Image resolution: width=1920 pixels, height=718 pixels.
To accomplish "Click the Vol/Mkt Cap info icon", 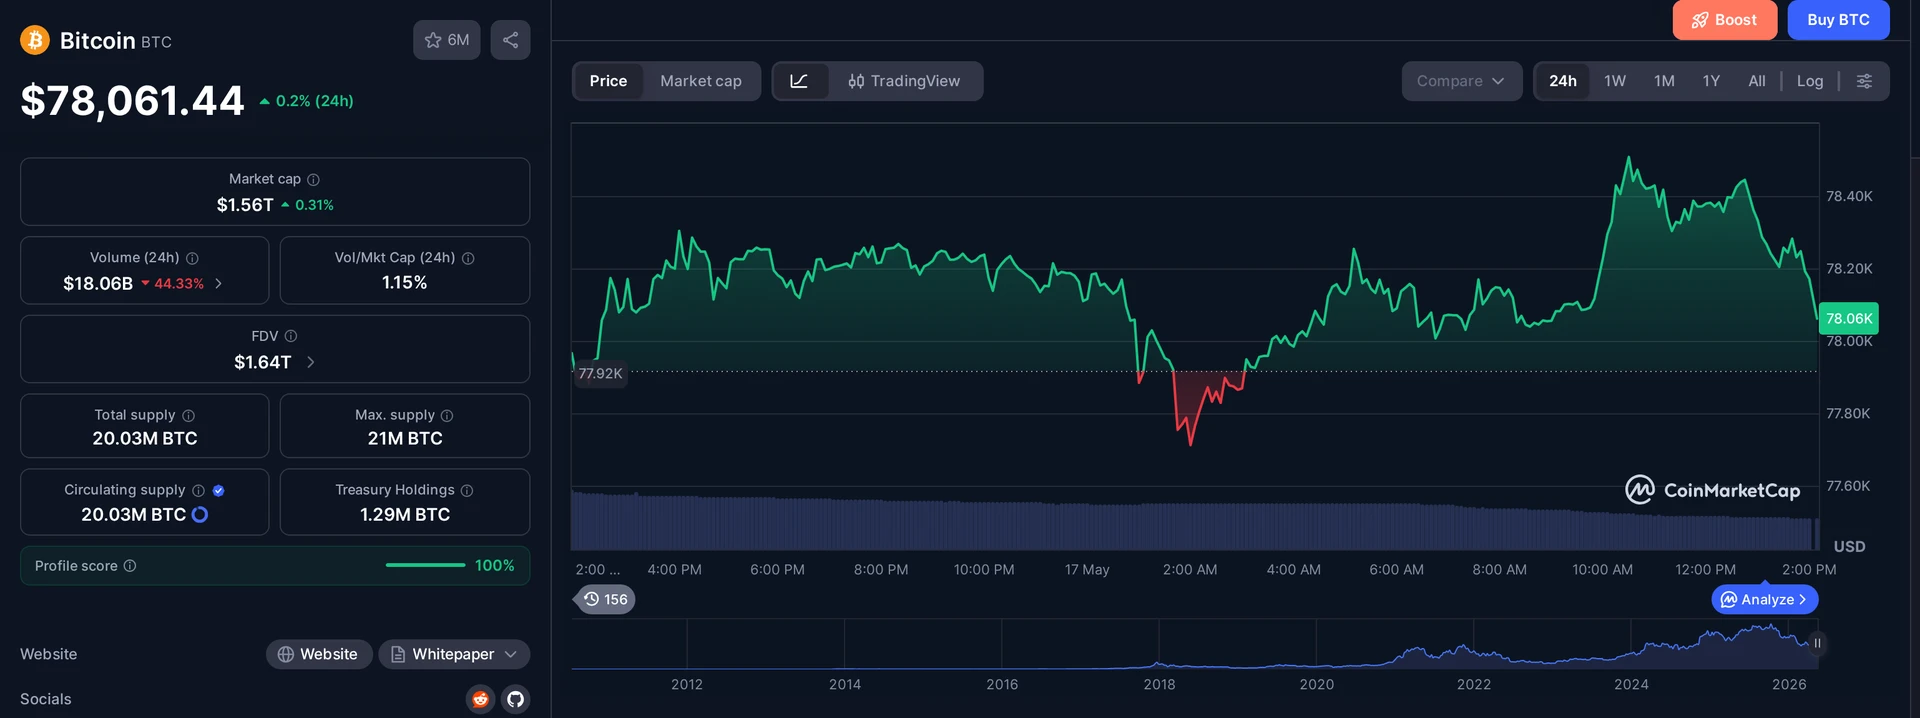I will click(468, 258).
